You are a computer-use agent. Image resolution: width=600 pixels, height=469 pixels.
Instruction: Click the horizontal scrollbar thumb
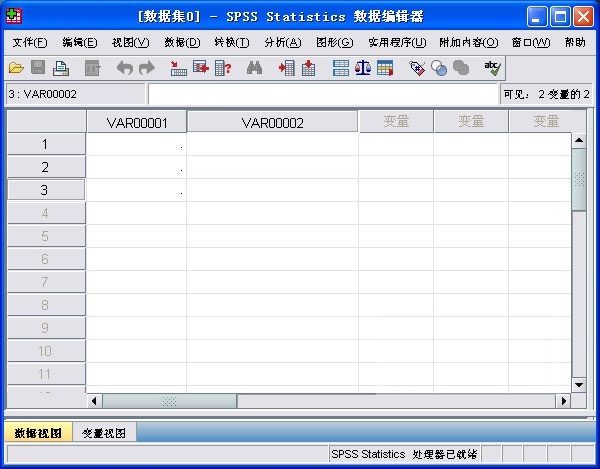(x=170, y=401)
